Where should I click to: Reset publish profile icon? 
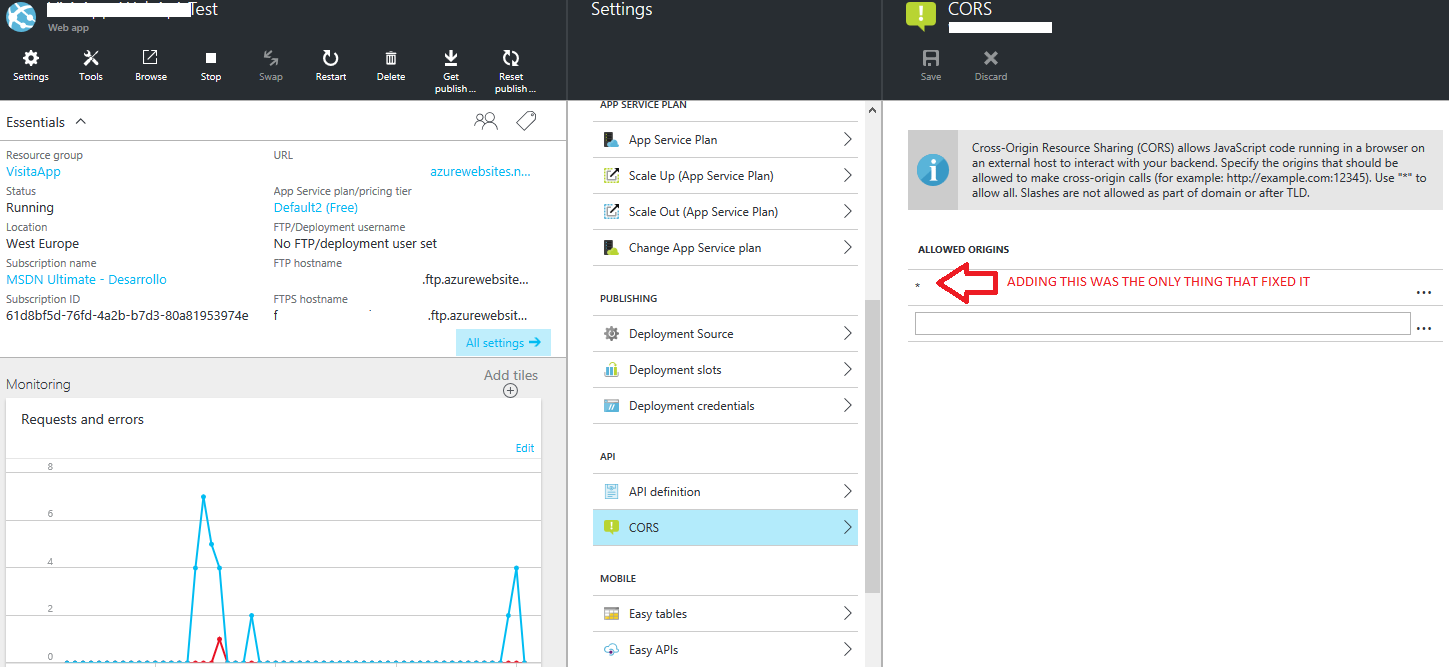(511, 58)
